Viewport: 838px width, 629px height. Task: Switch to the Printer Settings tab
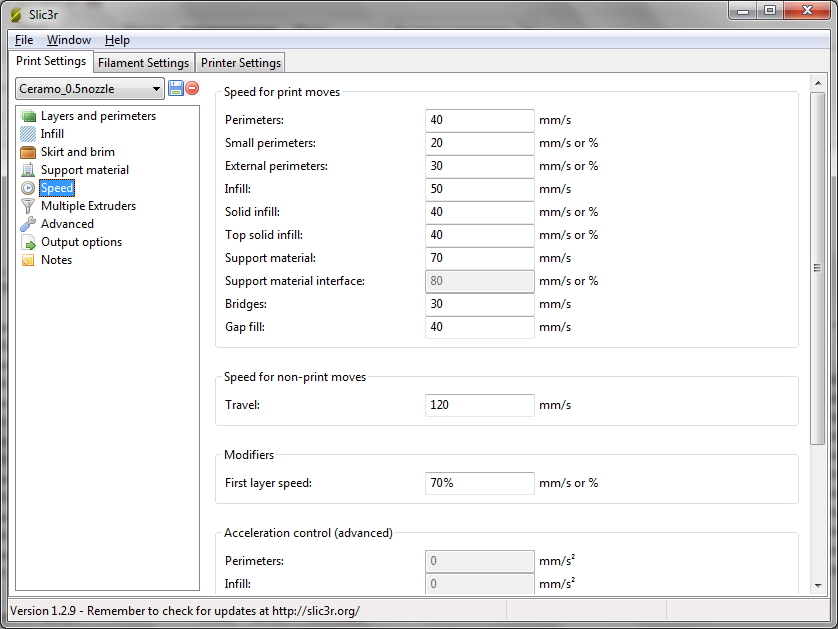pyautogui.click(x=241, y=63)
